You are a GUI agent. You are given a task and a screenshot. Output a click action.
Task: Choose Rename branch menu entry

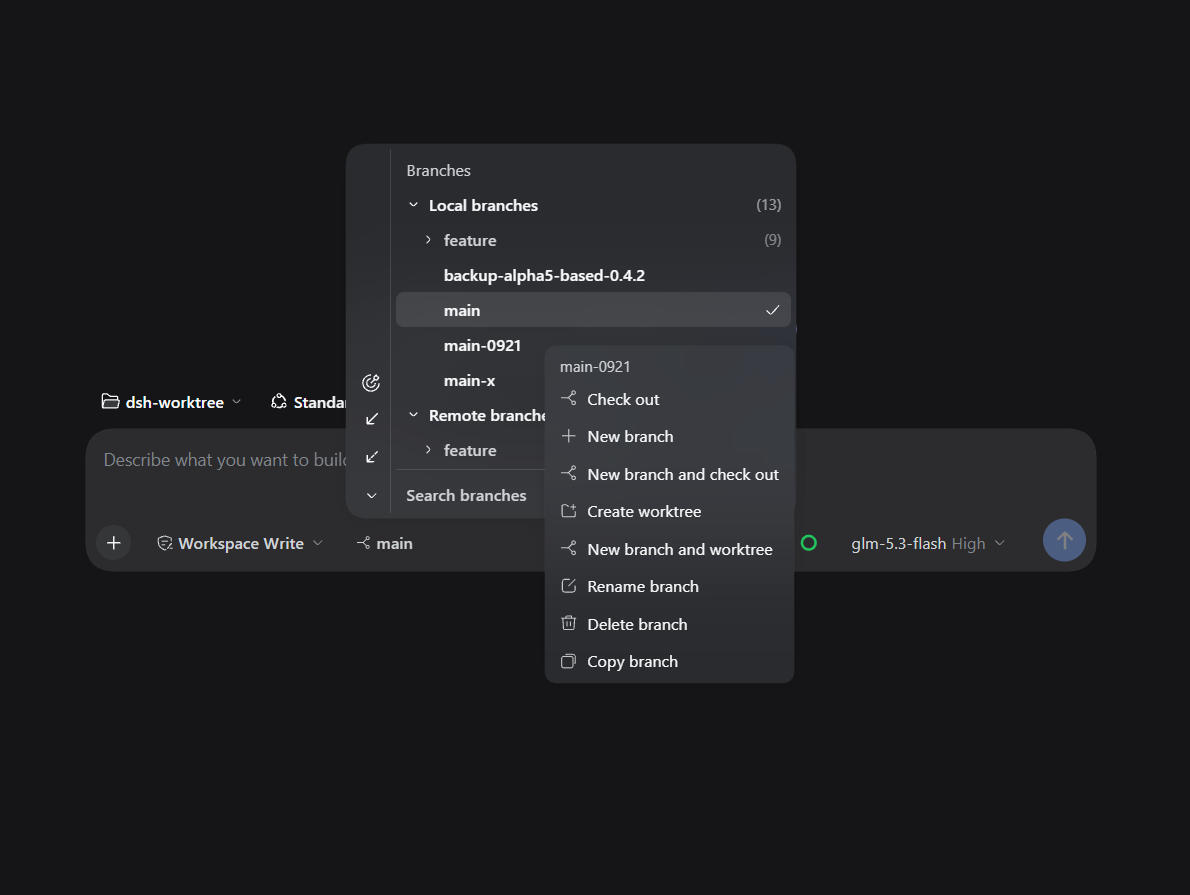click(669, 587)
